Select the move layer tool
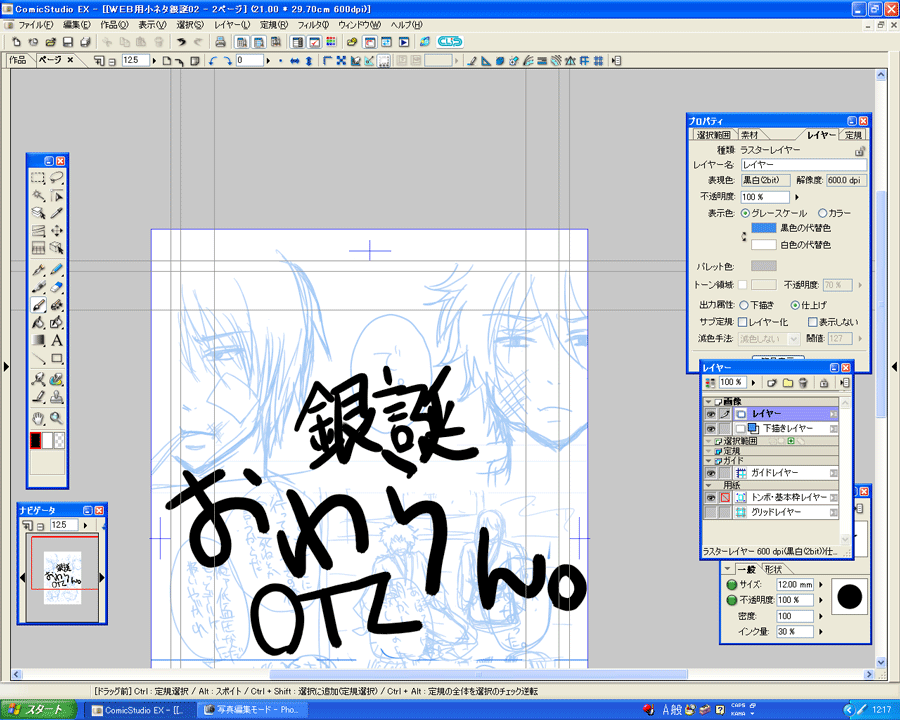The image size is (900, 720). click(56, 231)
